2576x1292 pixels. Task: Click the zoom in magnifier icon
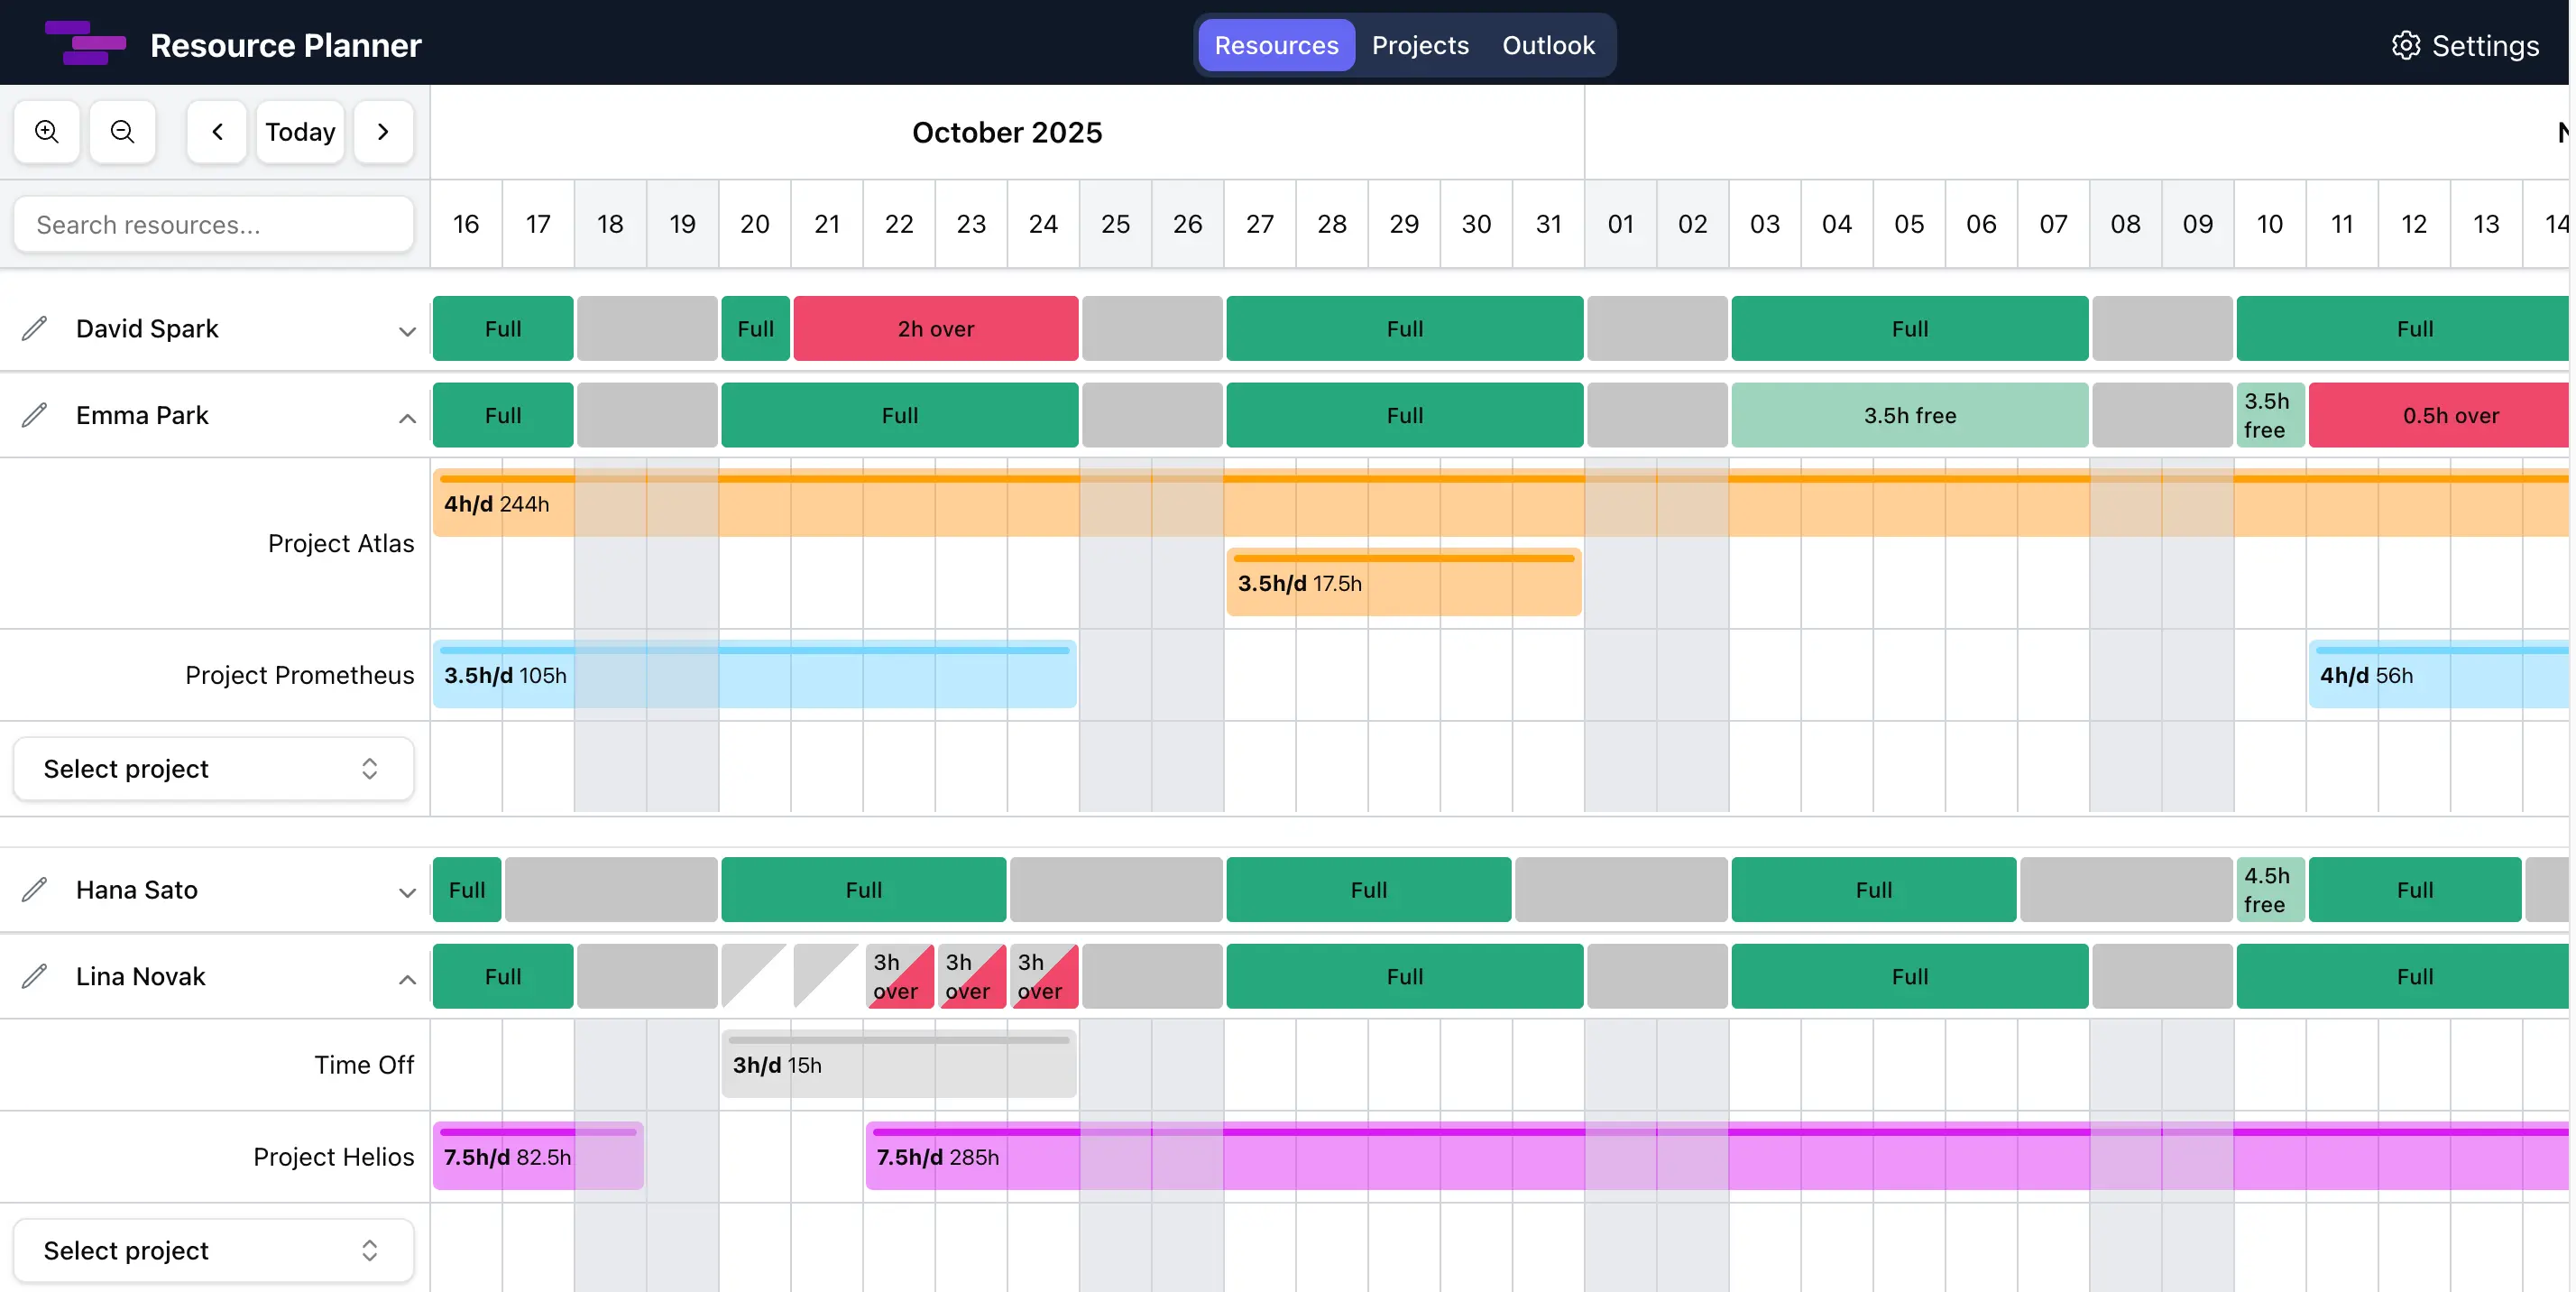46,131
